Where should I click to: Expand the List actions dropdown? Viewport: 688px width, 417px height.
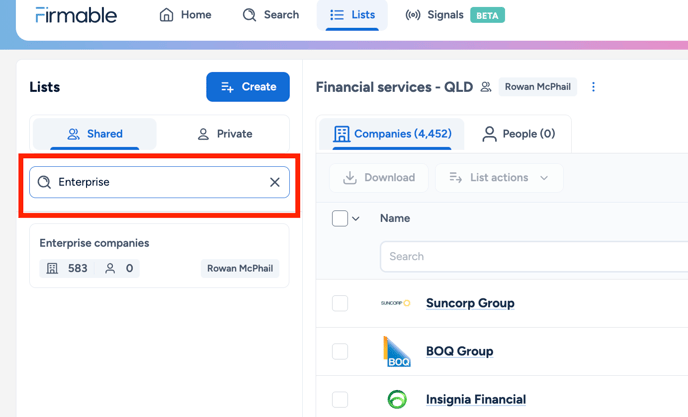[499, 178]
